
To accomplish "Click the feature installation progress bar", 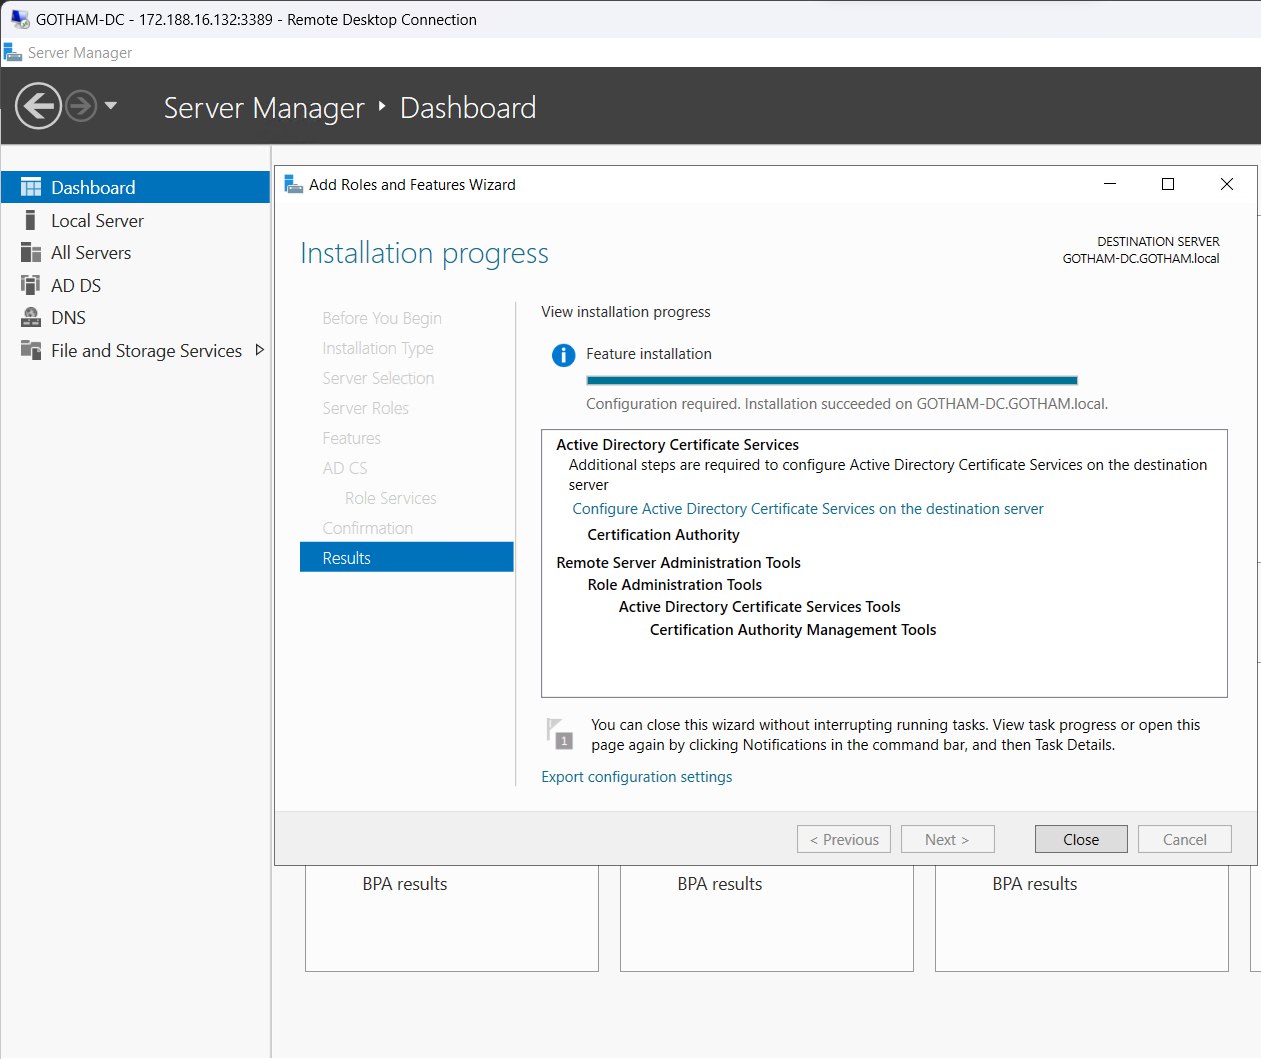I will click(x=831, y=380).
